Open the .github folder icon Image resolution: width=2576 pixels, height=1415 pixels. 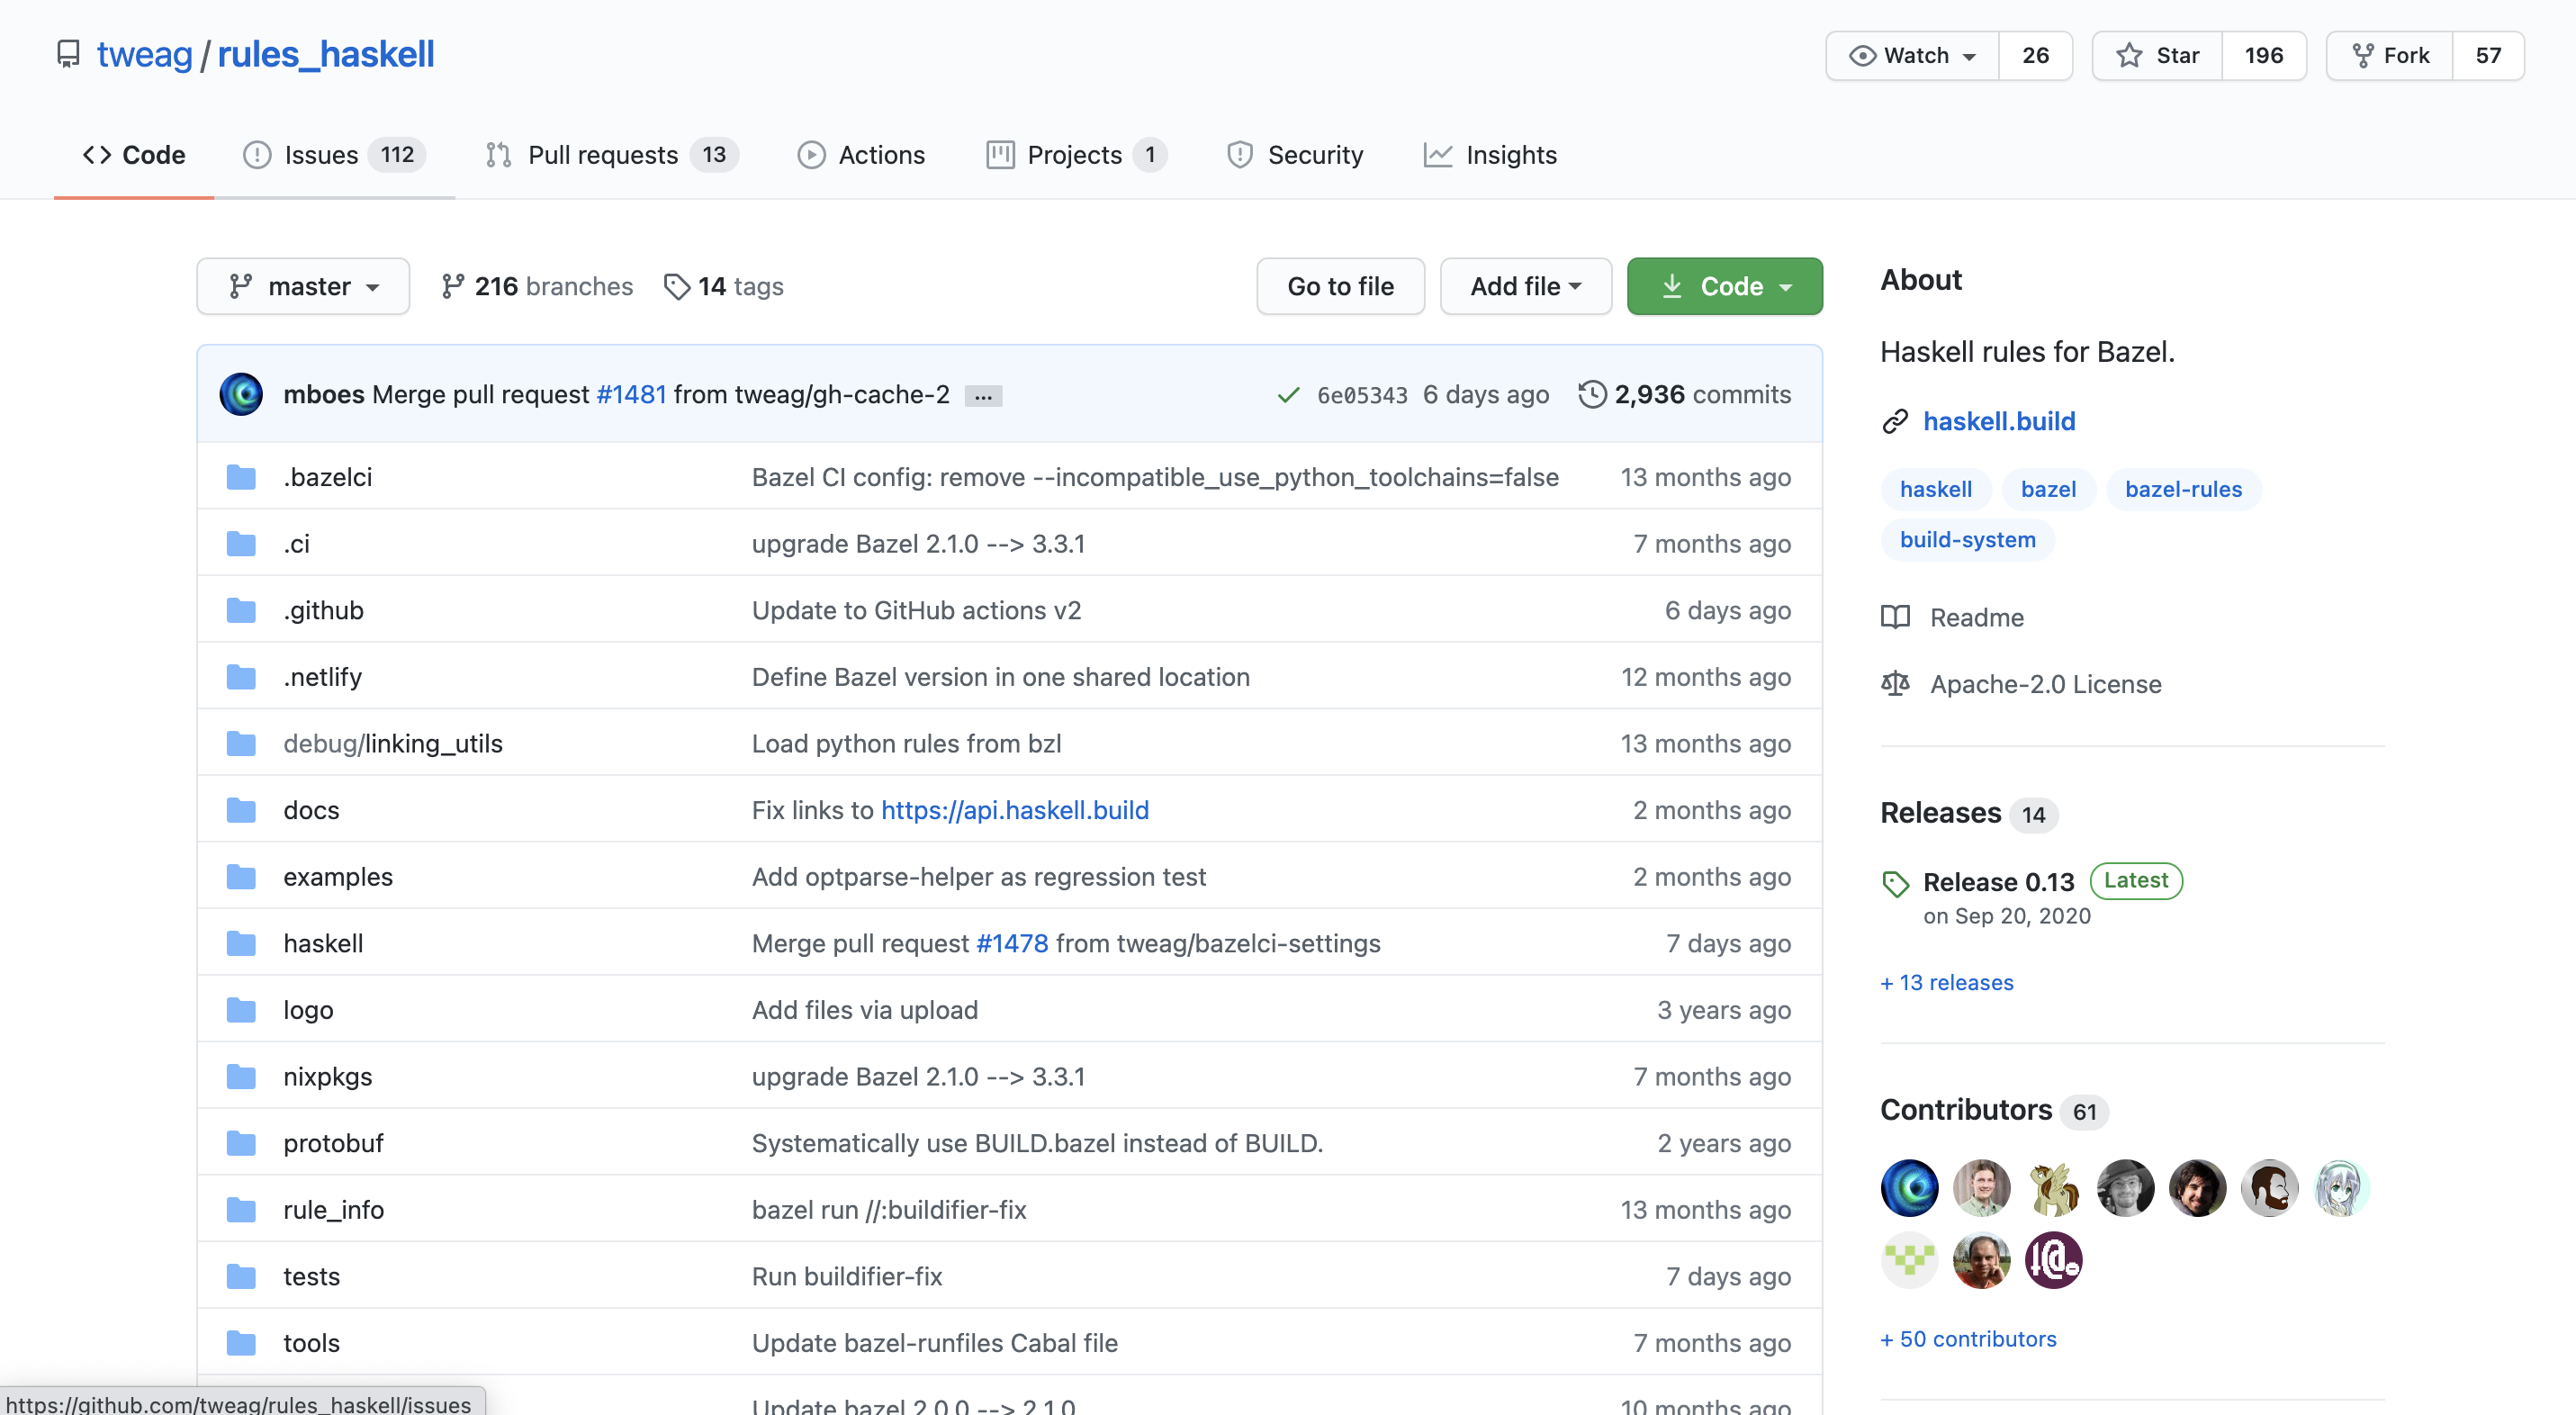pyautogui.click(x=241, y=610)
